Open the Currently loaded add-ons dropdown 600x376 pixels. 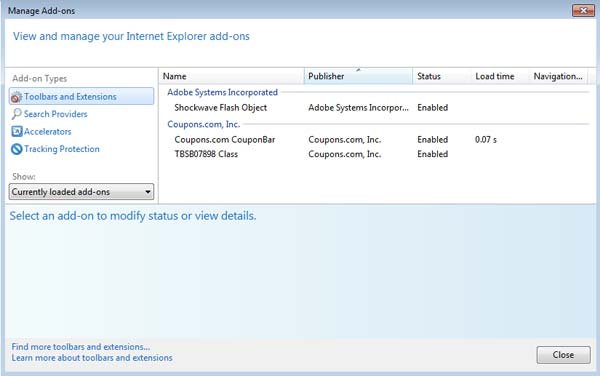(x=81, y=192)
